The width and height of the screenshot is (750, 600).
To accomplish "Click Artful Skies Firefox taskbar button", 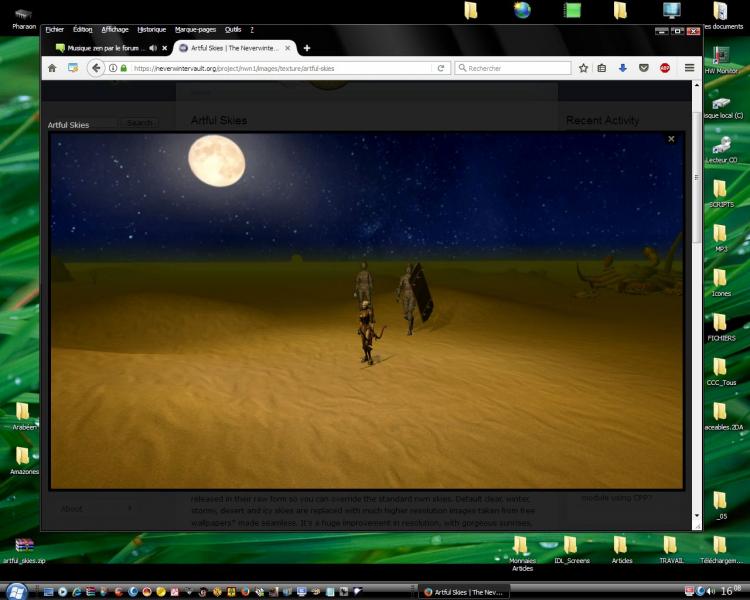I will coord(464,592).
